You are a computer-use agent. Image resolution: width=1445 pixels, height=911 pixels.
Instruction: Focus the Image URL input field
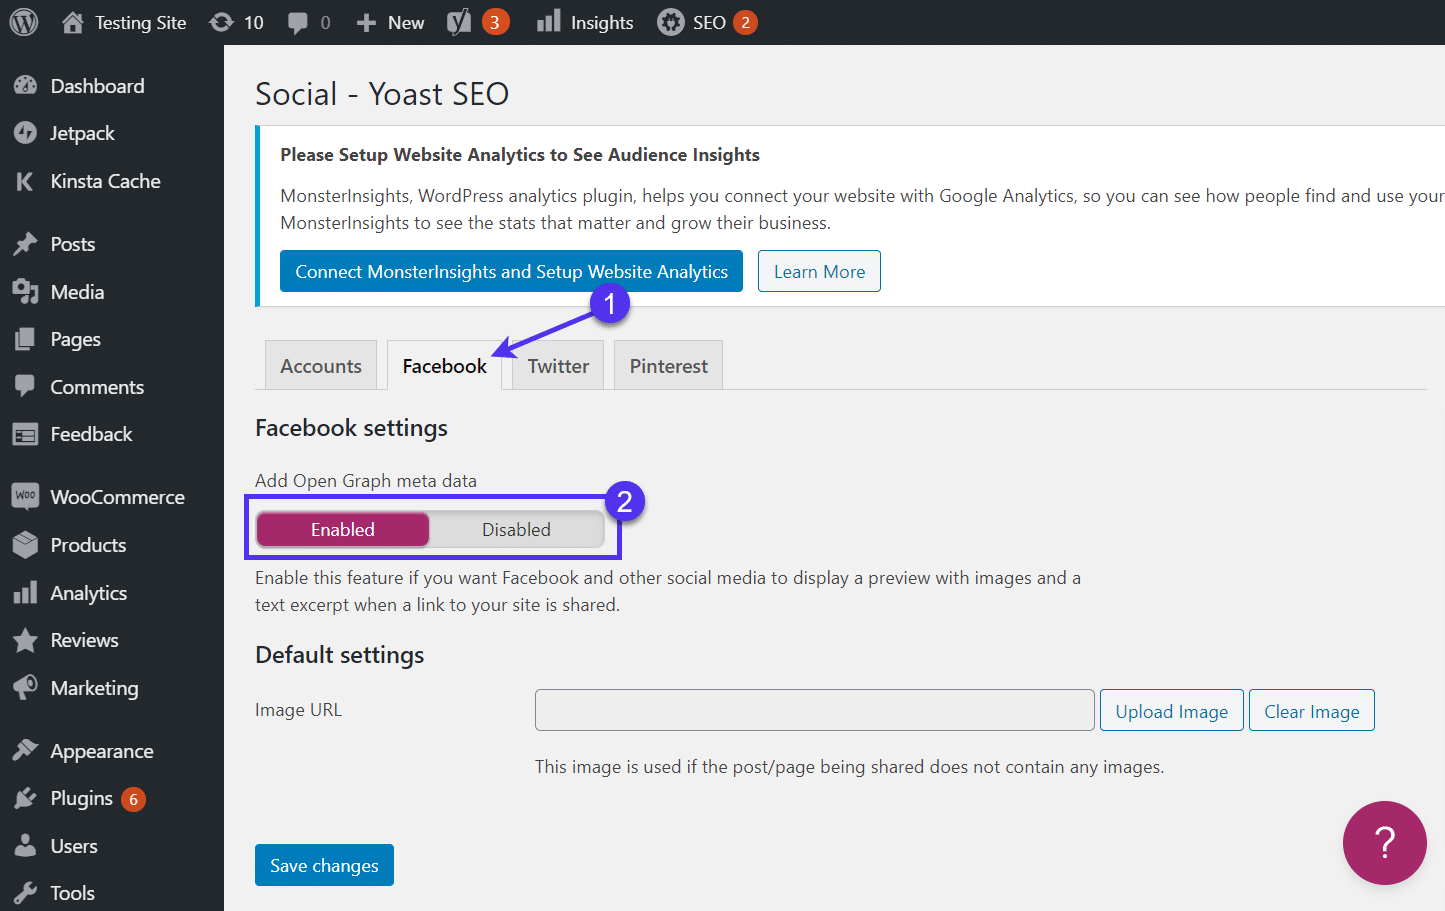pyautogui.click(x=814, y=710)
